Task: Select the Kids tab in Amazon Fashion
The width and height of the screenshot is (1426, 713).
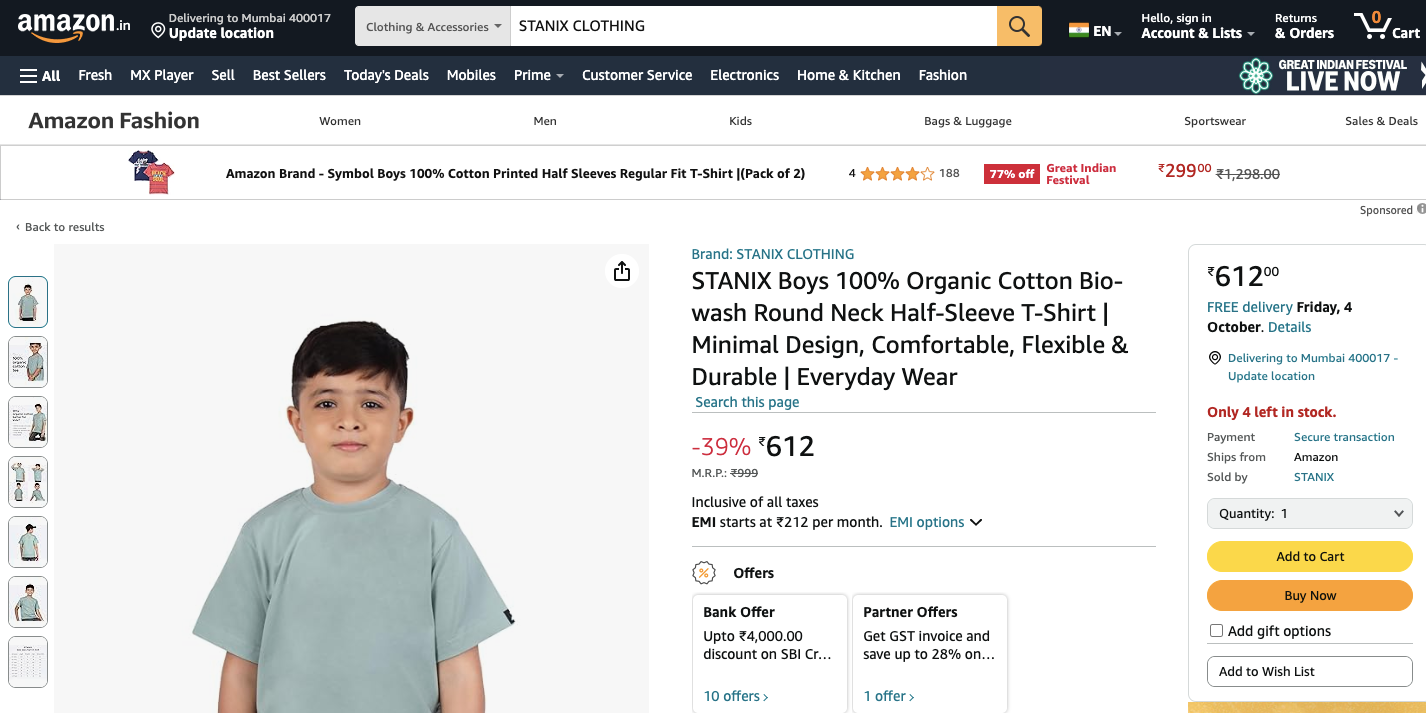Action: pyautogui.click(x=740, y=121)
